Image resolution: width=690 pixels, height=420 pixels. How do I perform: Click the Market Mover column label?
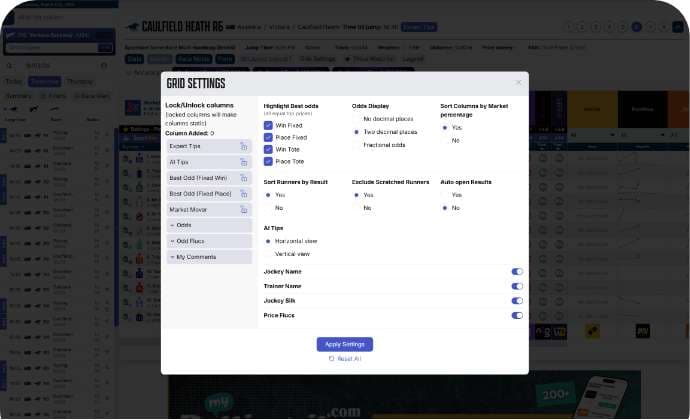coord(188,210)
